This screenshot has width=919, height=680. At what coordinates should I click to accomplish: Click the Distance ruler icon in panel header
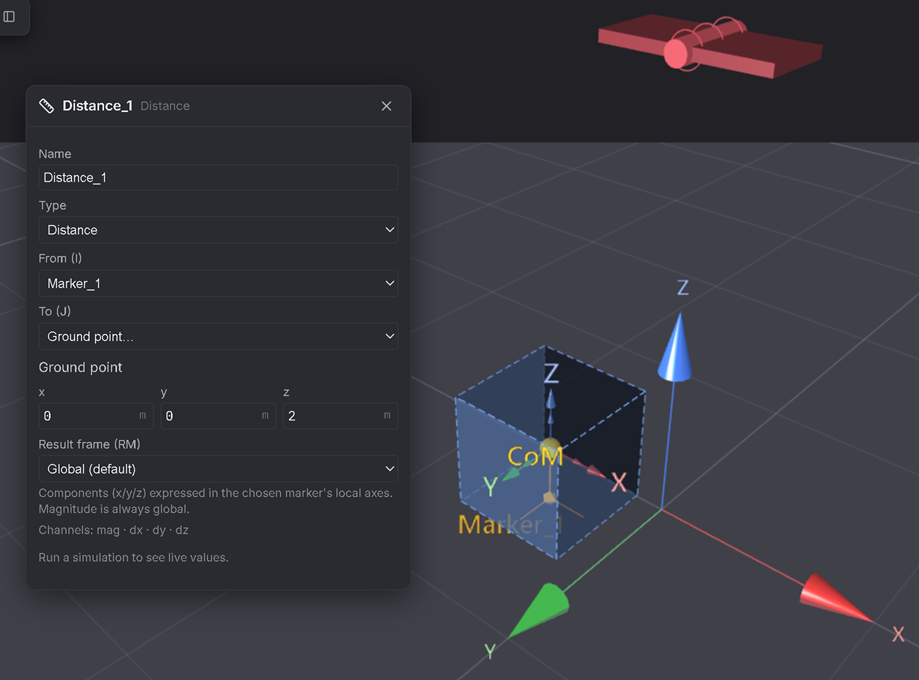(46, 106)
